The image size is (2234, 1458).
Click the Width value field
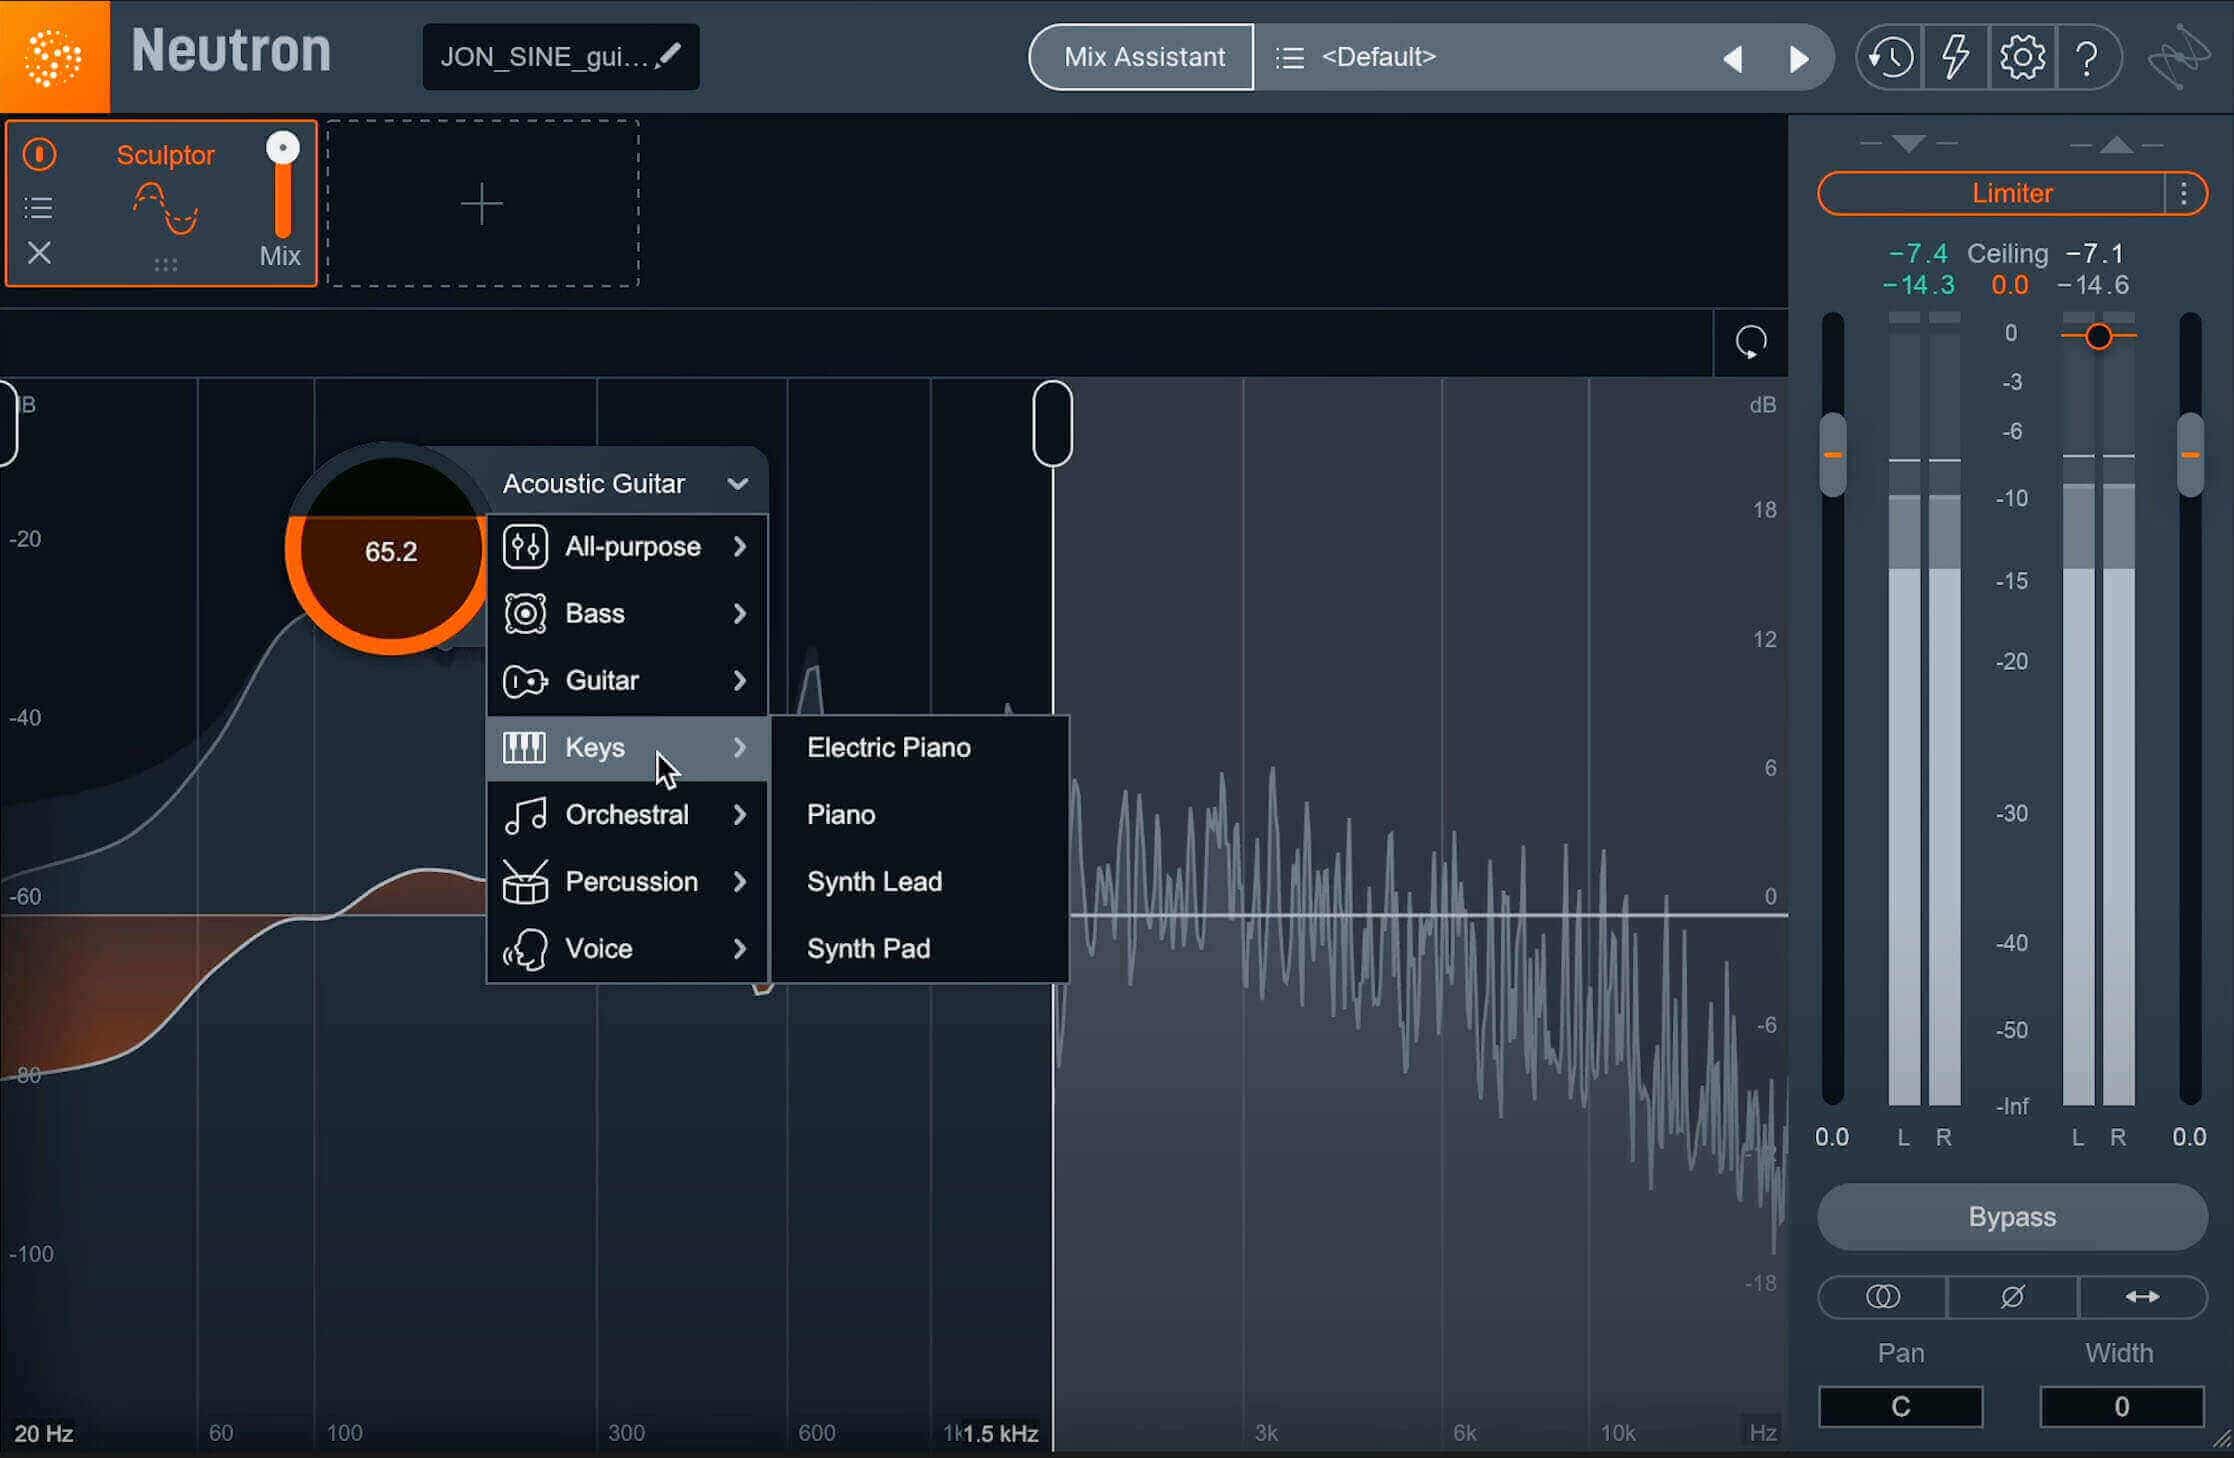point(2121,1407)
